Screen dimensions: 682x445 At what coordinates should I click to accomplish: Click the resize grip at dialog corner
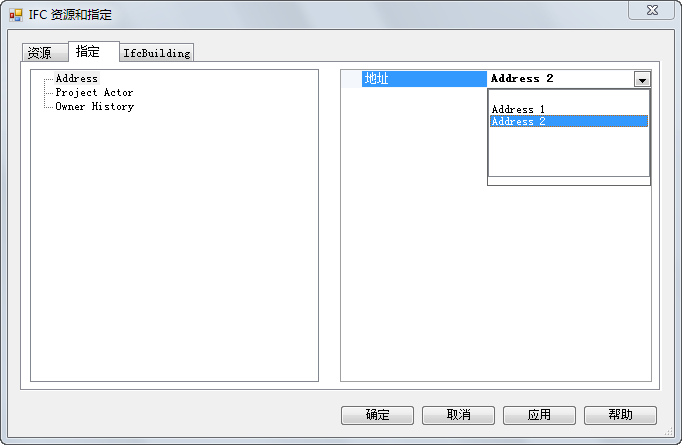pyautogui.click(x=669, y=432)
